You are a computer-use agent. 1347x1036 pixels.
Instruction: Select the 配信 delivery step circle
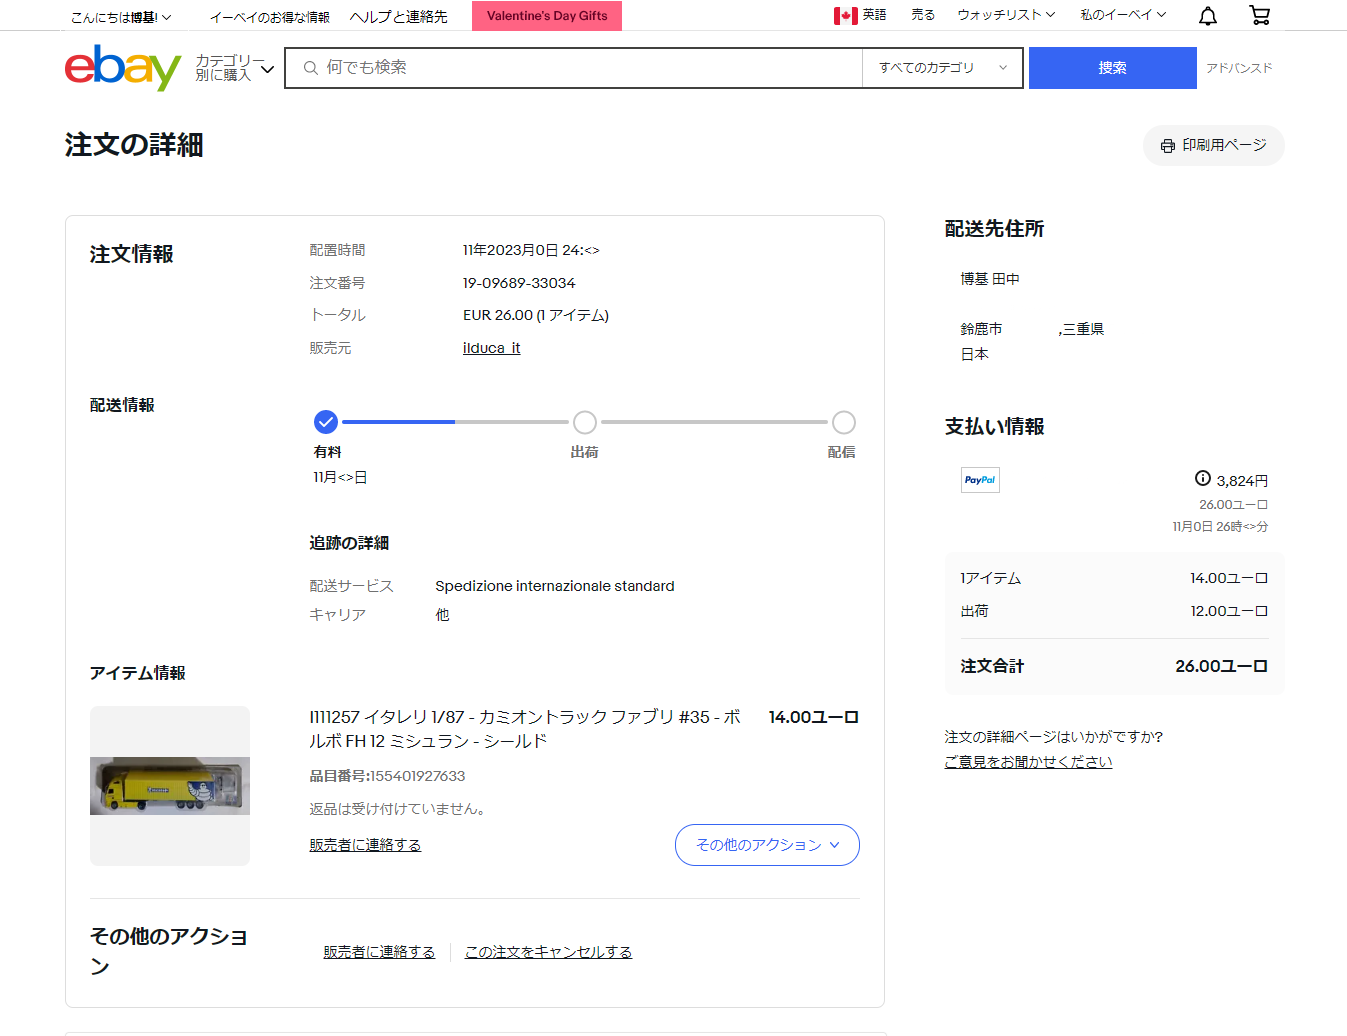click(843, 422)
